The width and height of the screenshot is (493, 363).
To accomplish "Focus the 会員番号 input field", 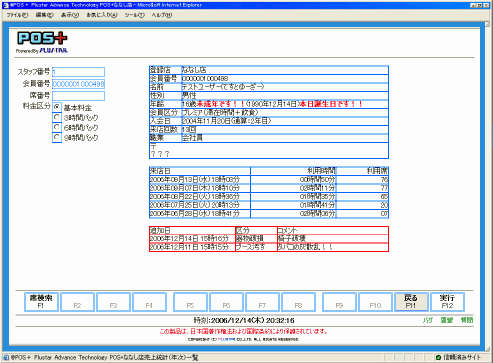I will tap(78, 84).
